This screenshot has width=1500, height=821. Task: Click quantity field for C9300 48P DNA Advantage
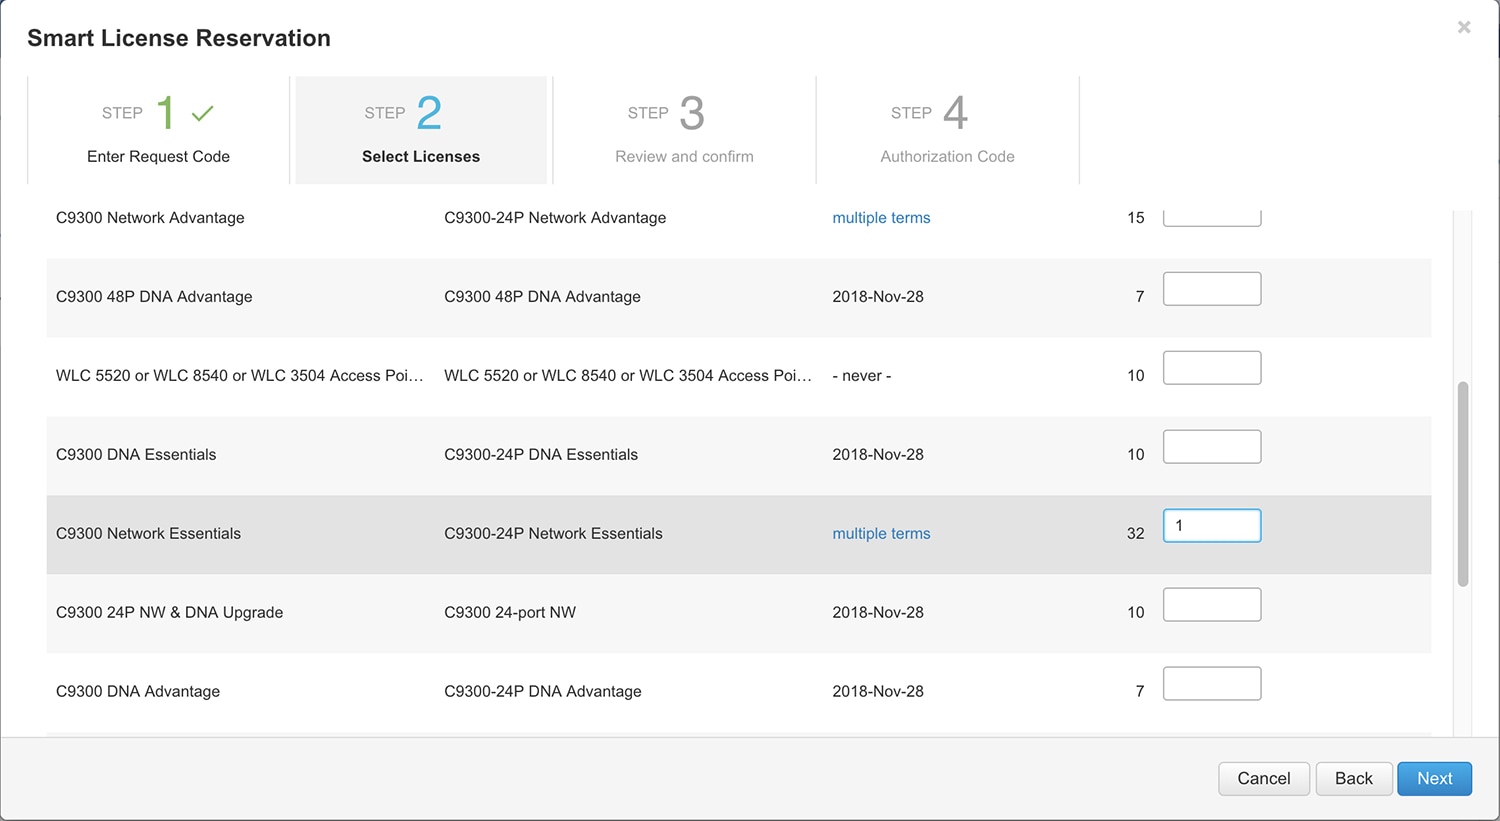1212,289
